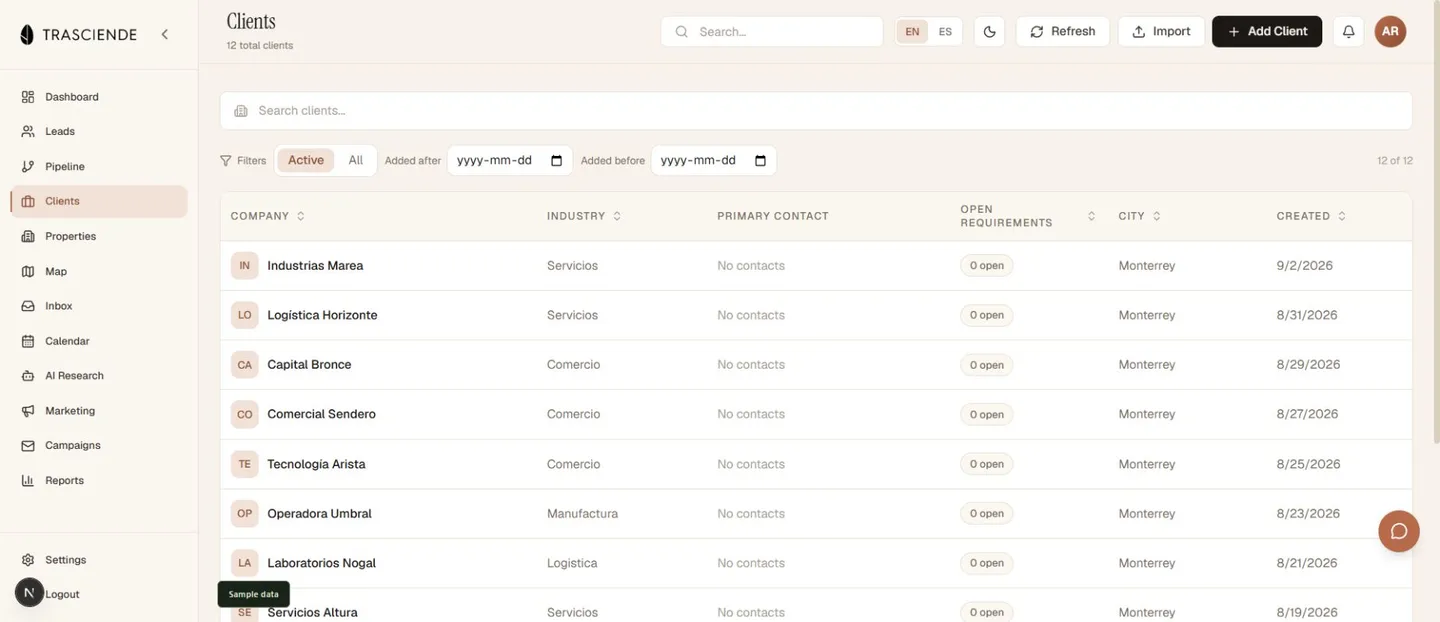Viewport: 1440px width, 622px height.
Task: Open notifications with the bell icon
Action: click(1348, 31)
